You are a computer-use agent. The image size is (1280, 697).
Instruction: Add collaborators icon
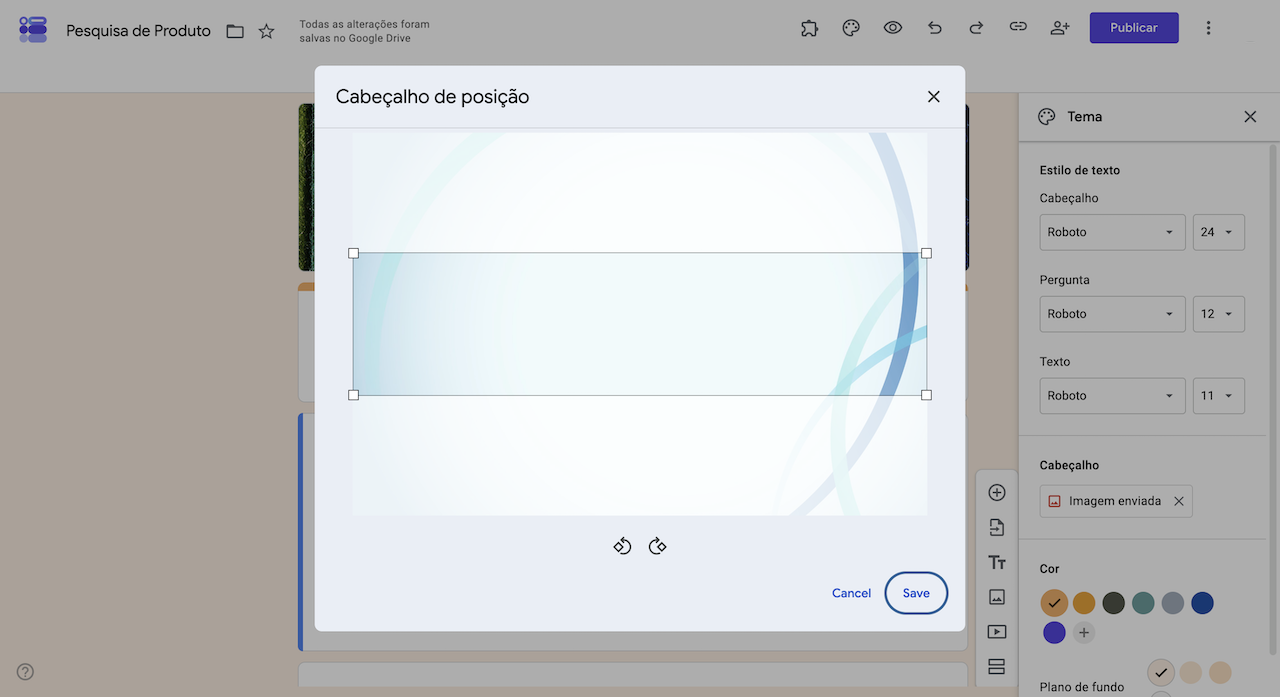pos(1060,28)
